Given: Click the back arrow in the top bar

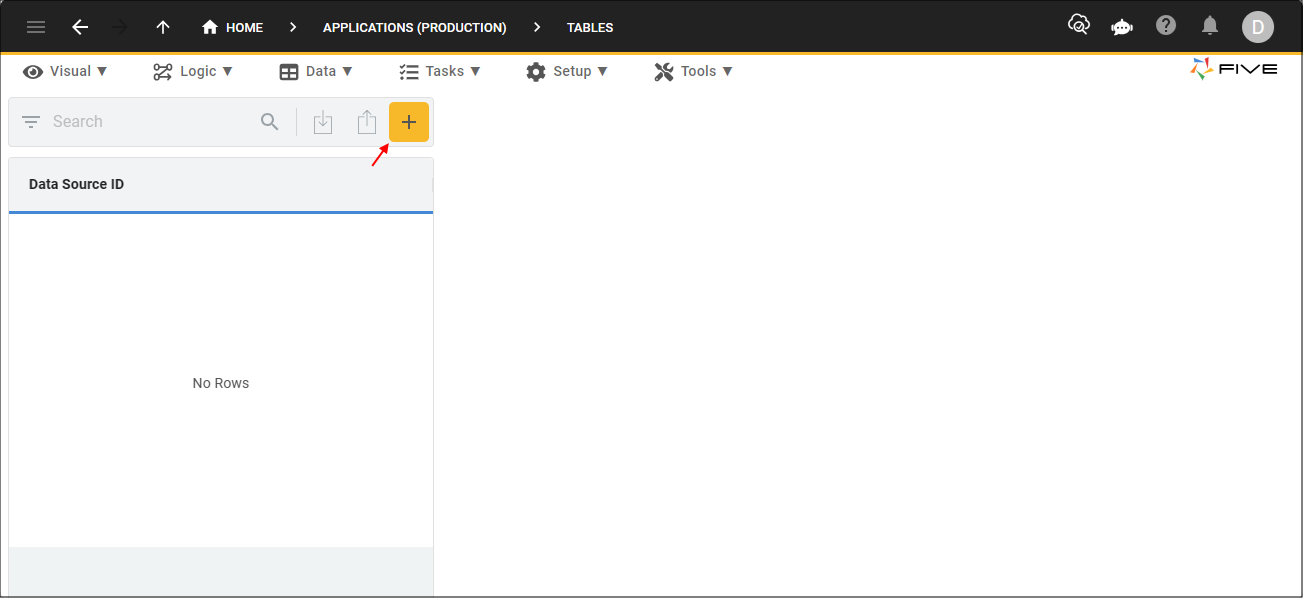Looking at the screenshot, I should click(80, 26).
